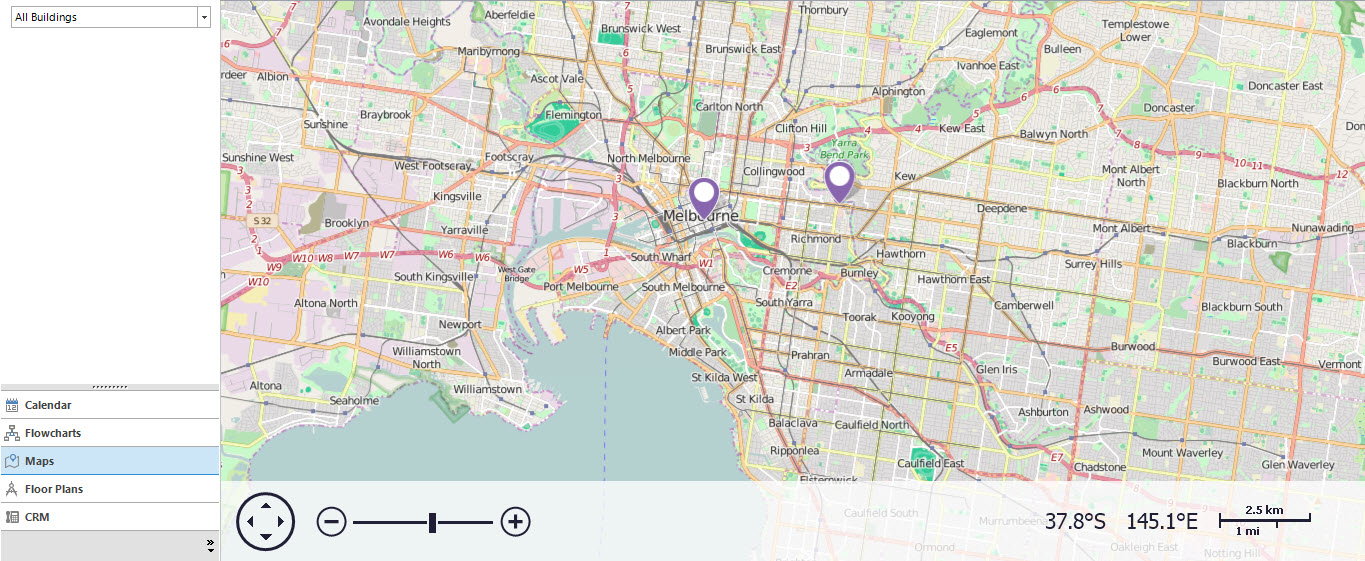Pan the map right with arrow

[283, 522]
